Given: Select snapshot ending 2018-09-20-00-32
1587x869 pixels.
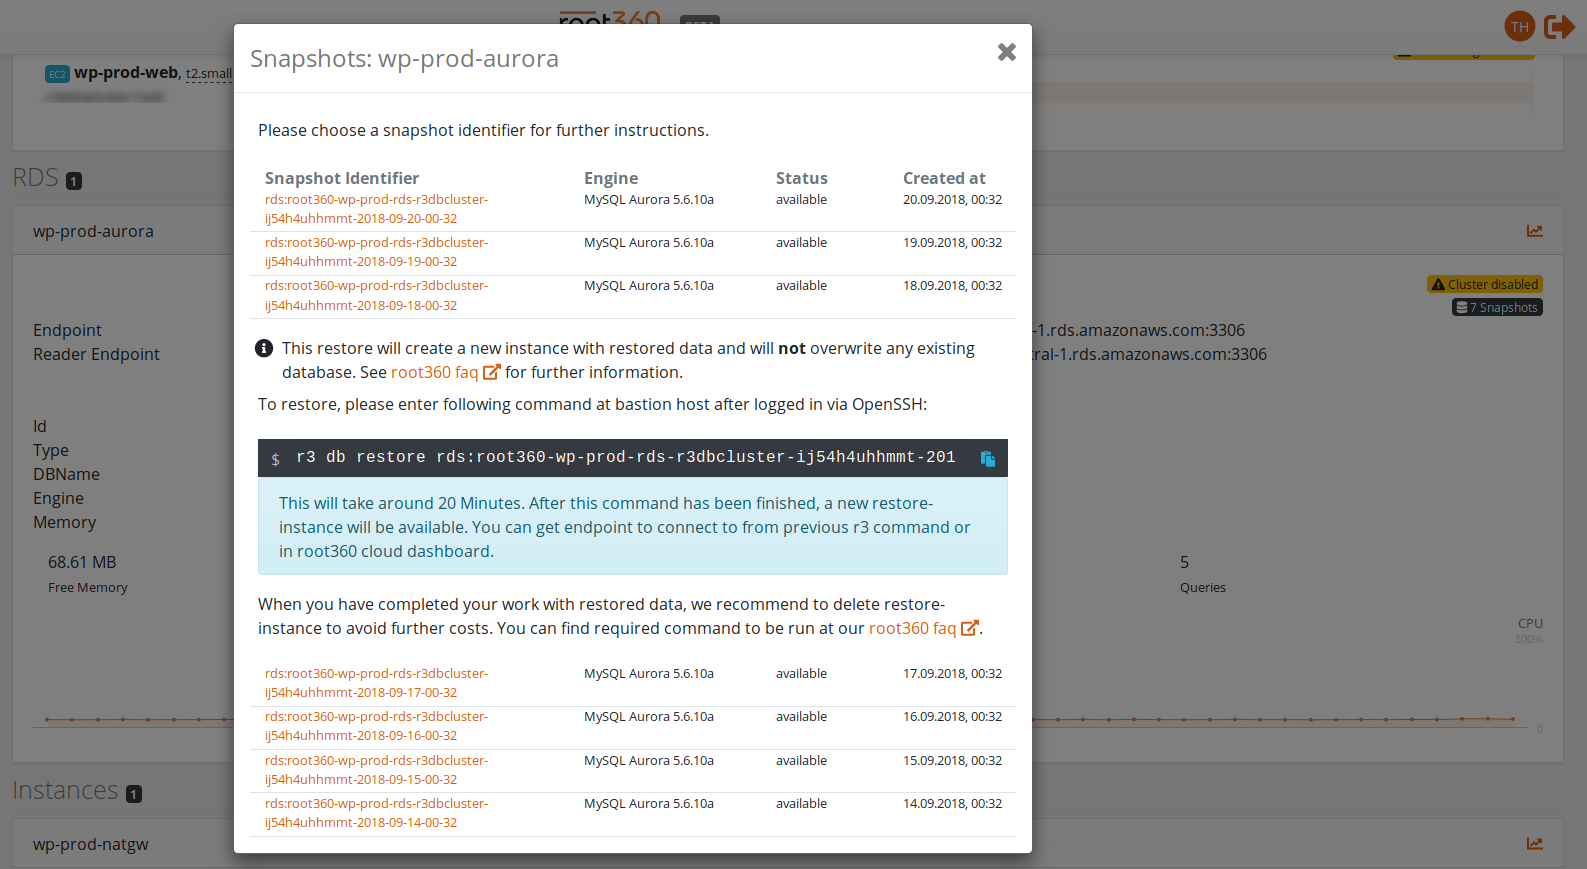Looking at the screenshot, I should pyautogui.click(x=376, y=209).
